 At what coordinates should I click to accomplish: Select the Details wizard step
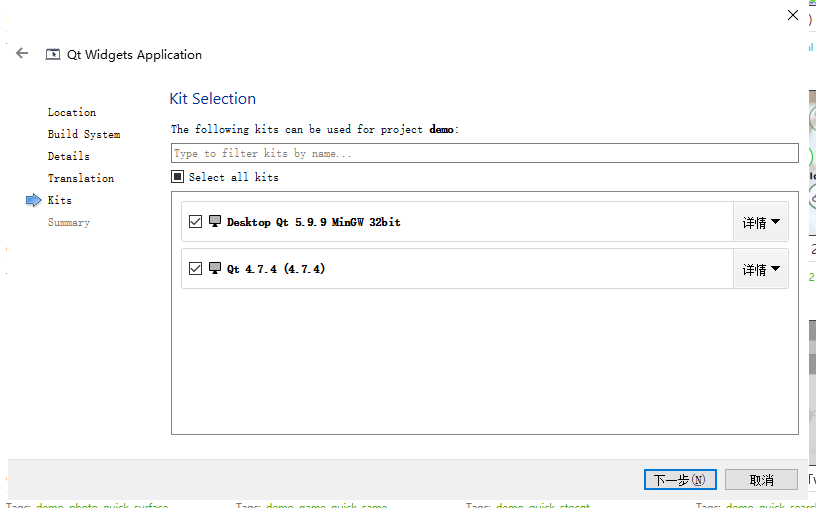[68, 156]
